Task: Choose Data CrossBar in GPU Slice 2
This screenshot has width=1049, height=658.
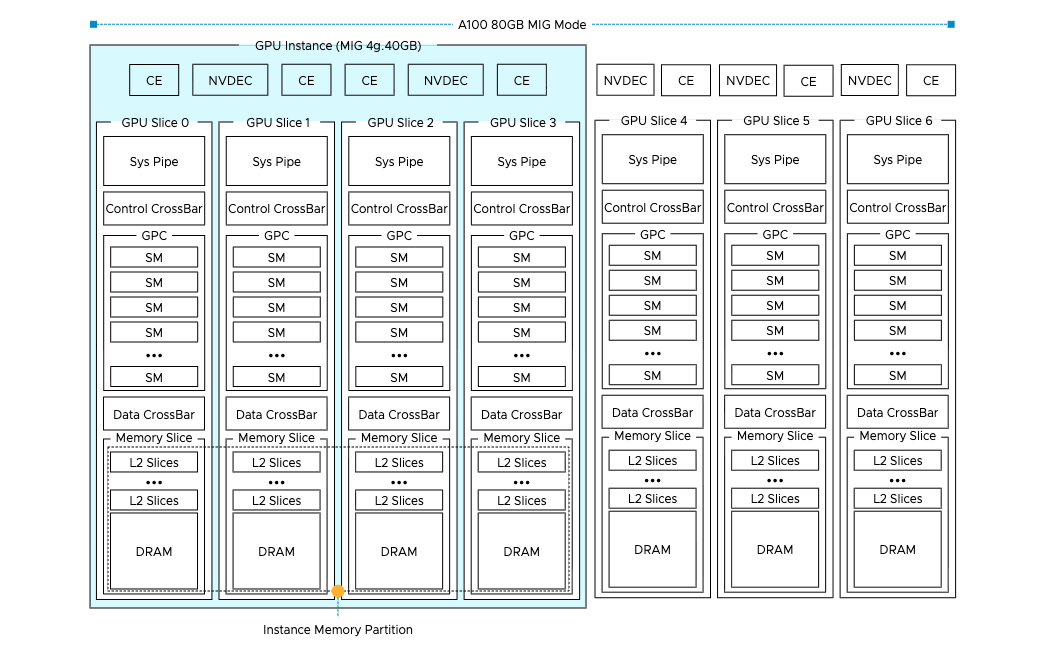Action: (399, 414)
